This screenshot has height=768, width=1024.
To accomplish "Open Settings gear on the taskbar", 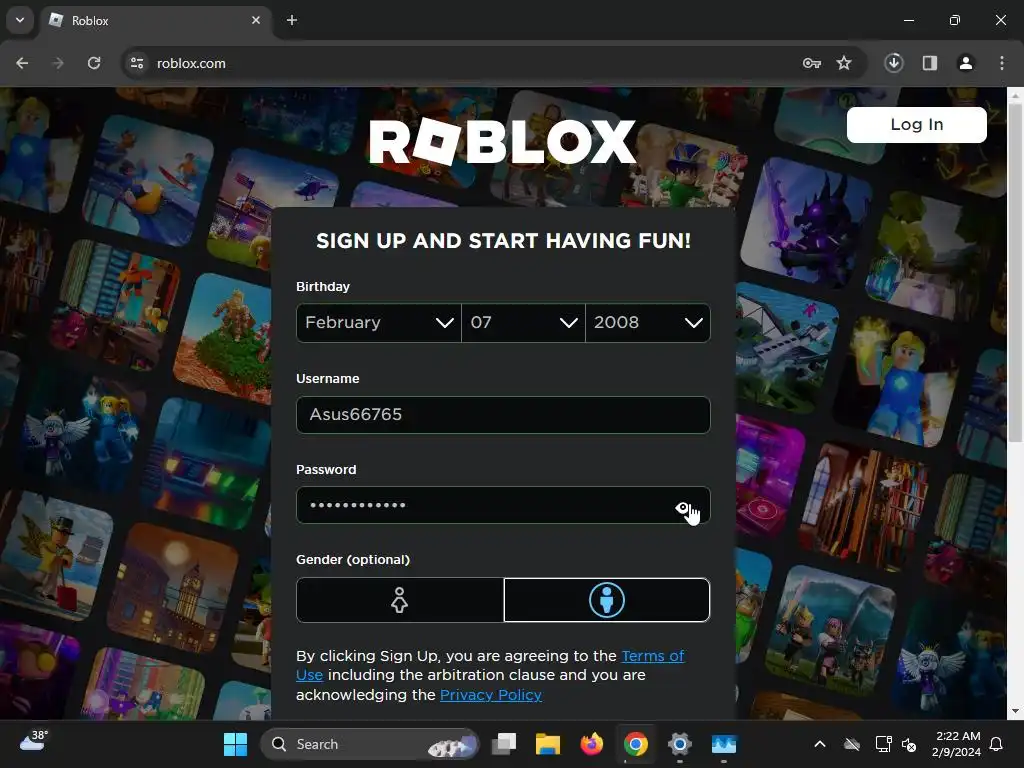I will click(679, 744).
